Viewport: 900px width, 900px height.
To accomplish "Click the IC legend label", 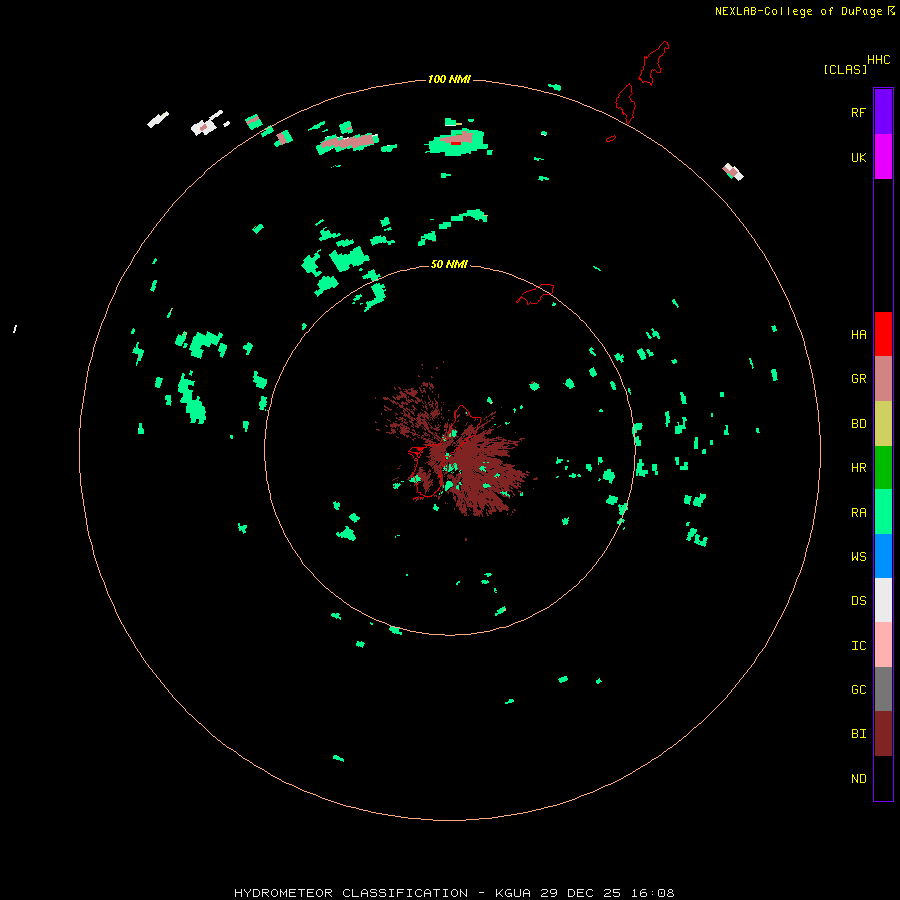I will coord(858,646).
